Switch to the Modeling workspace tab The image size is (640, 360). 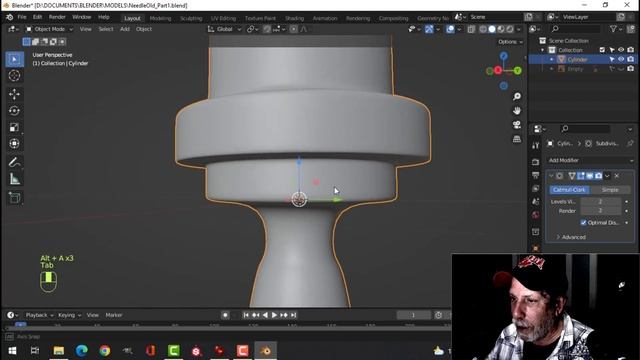(160, 18)
